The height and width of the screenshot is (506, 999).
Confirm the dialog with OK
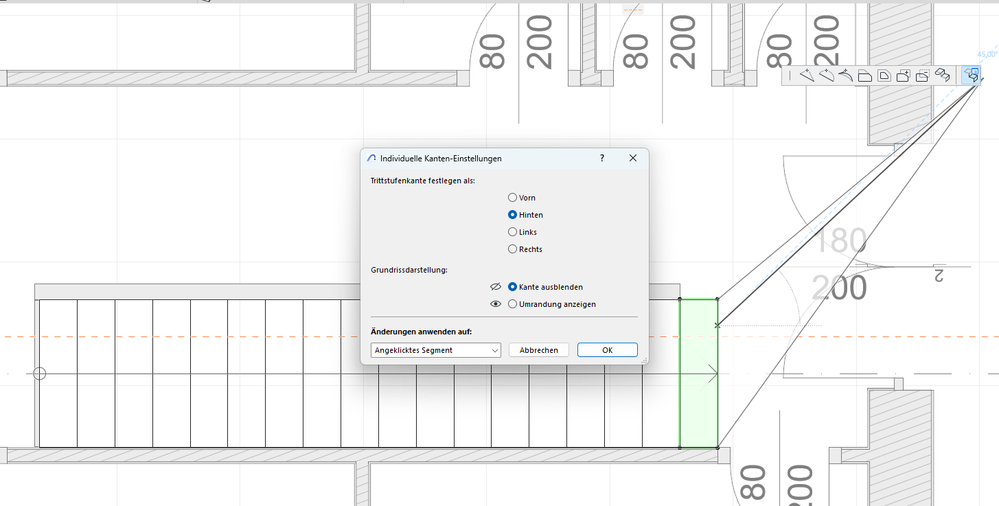click(607, 350)
